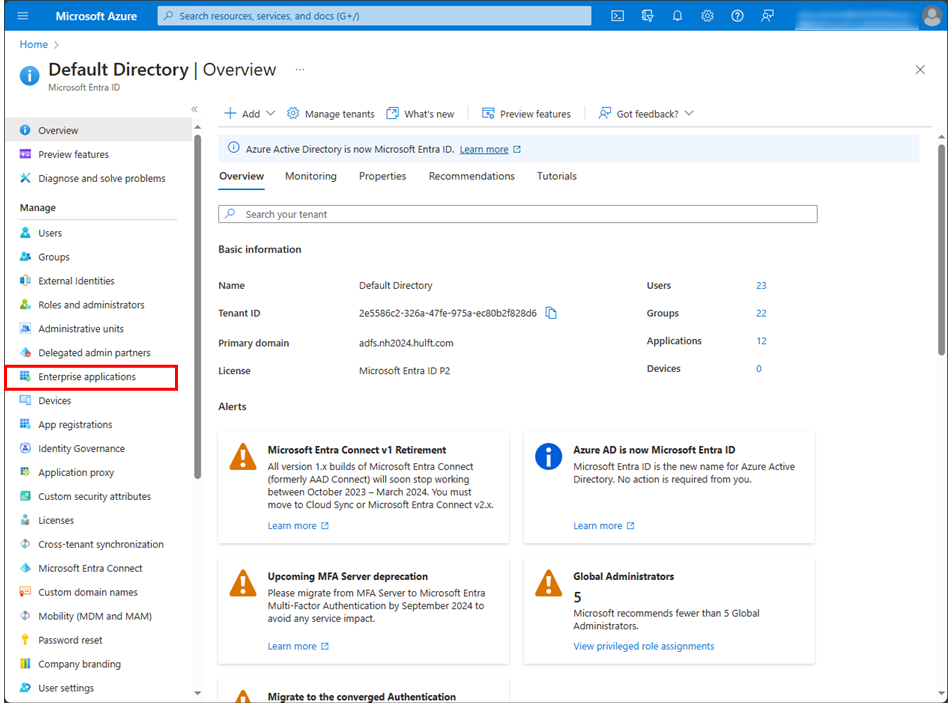Click the Application proxy icon

(25, 472)
